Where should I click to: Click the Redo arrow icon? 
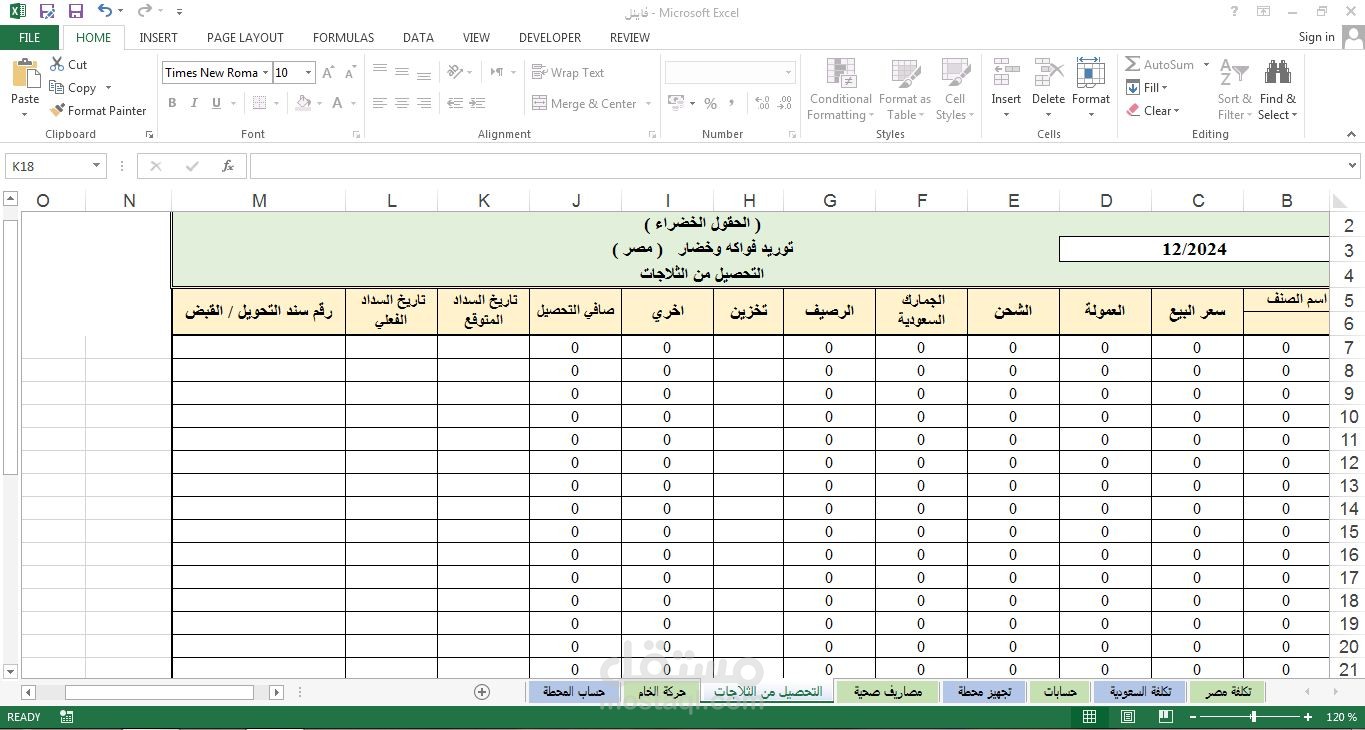[x=144, y=12]
